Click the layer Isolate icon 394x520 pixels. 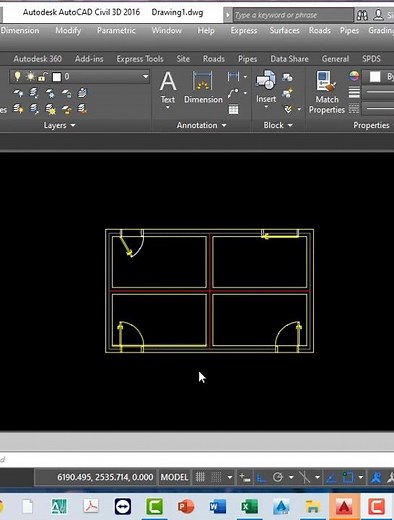pyautogui.click(x=34, y=93)
